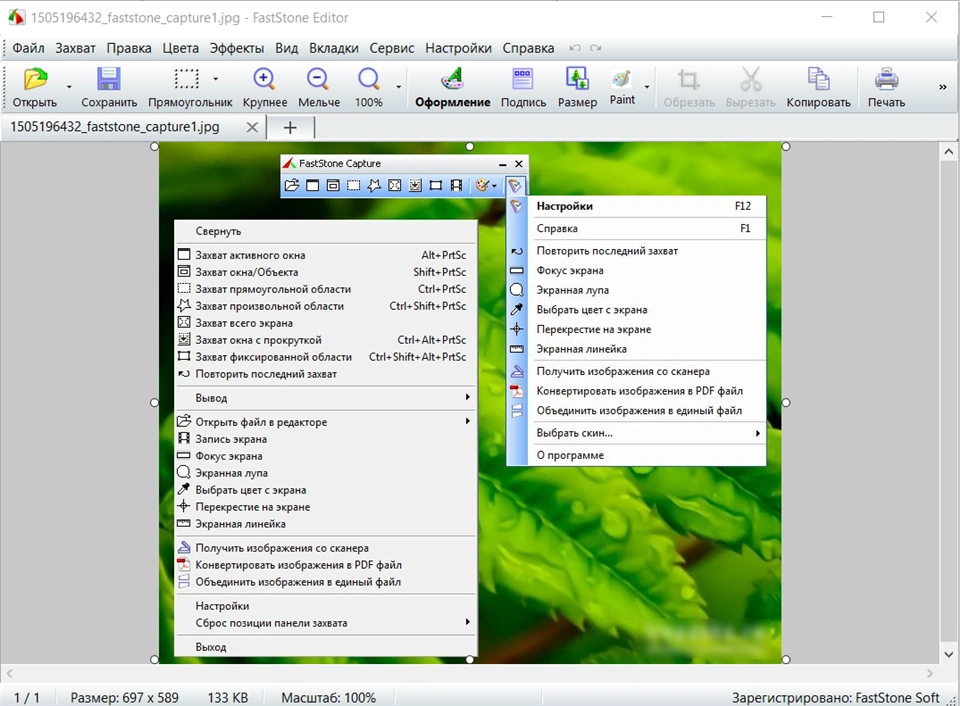Viewport: 960px width, 706px height.
Task: Click the 133 KB file size in status bar
Action: (228, 697)
